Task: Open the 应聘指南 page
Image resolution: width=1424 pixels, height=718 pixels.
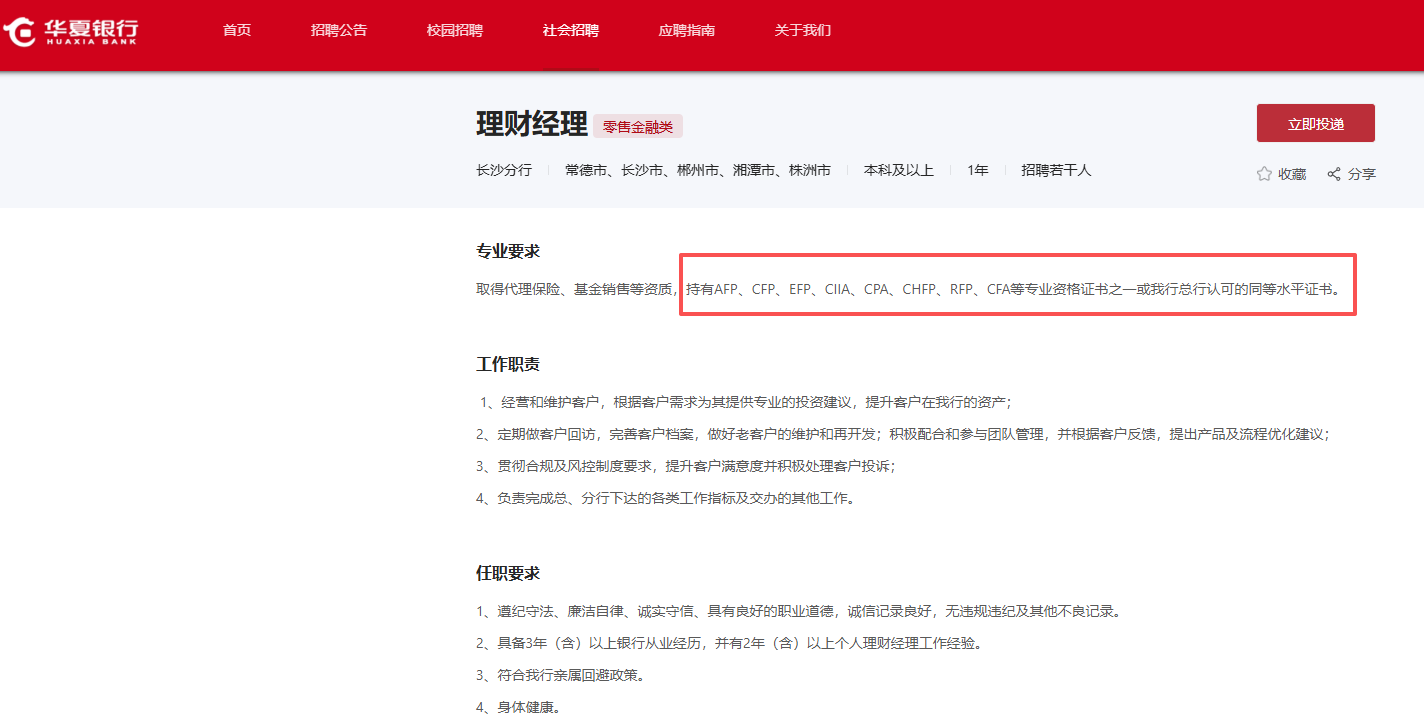Action: [x=687, y=31]
